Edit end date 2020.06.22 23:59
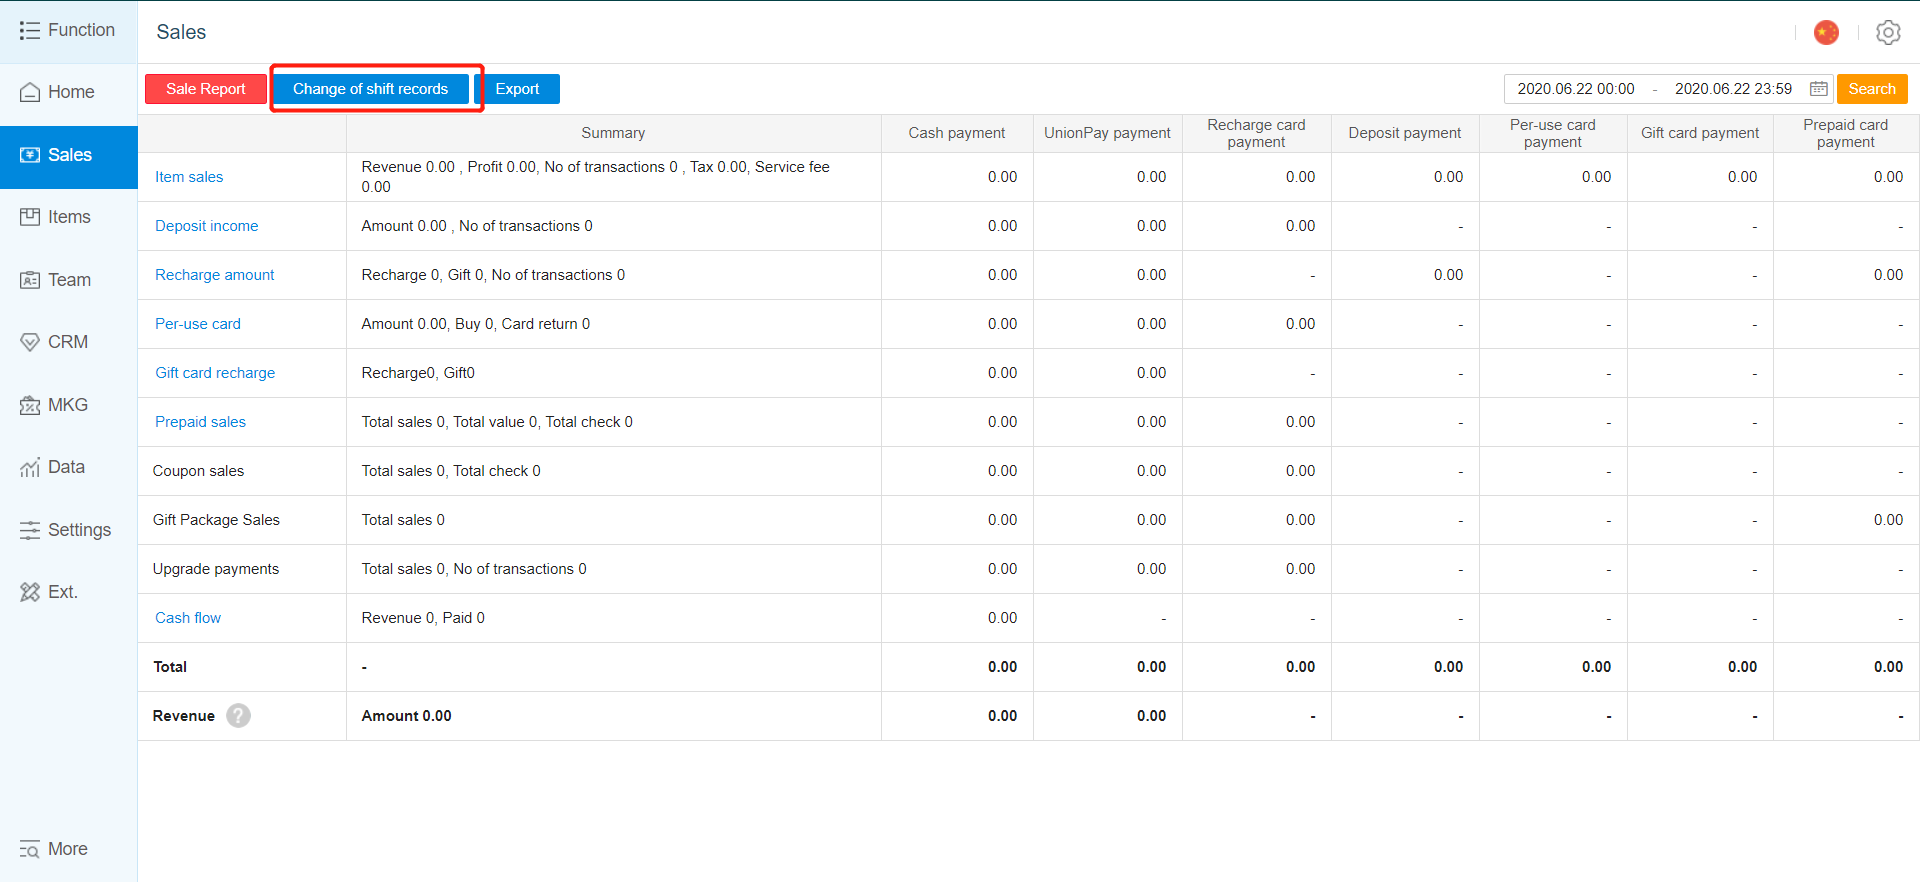 point(1733,89)
